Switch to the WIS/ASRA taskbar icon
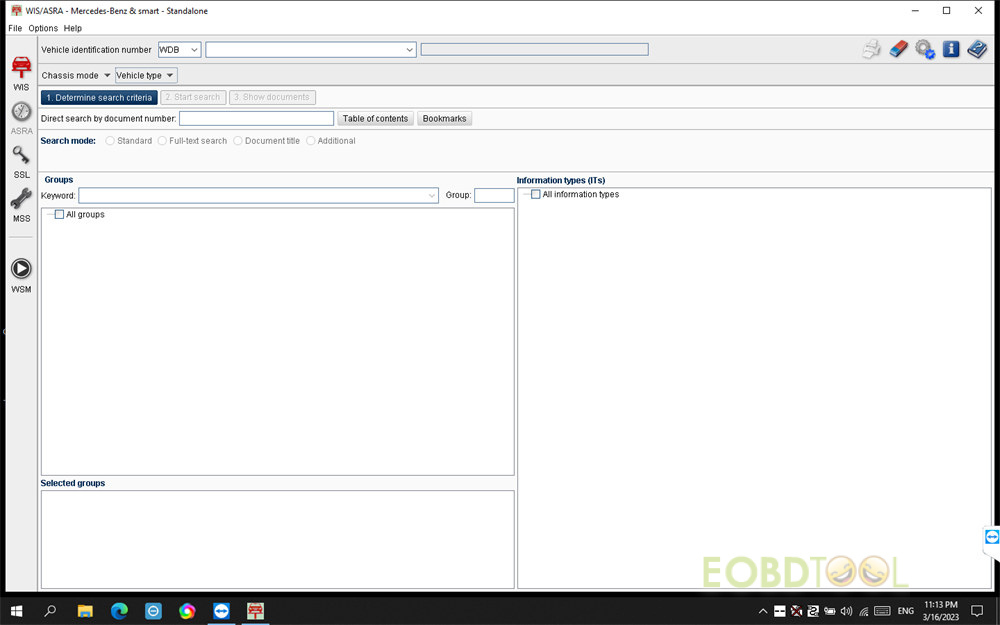Image resolution: width=1000 pixels, height=625 pixels. pyautogui.click(x=255, y=611)
